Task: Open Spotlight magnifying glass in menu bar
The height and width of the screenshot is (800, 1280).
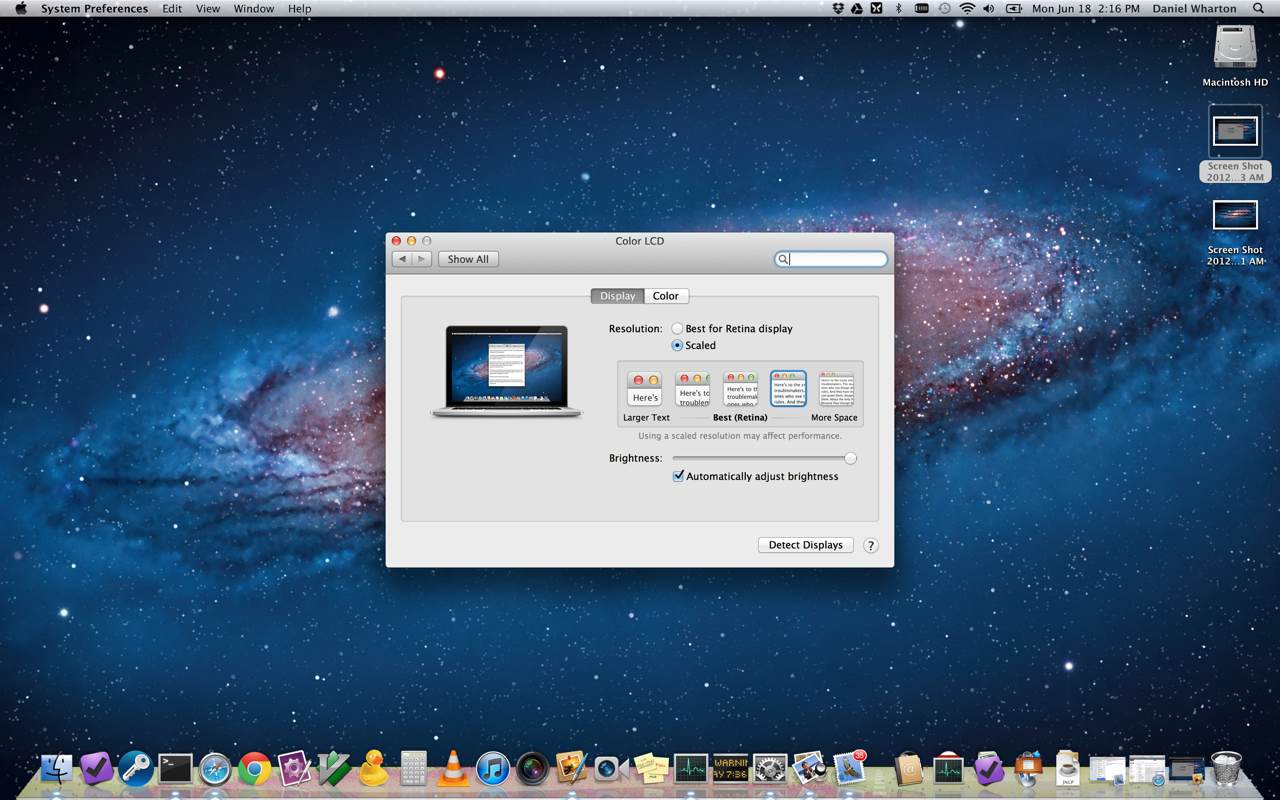Action: (x=1258, y=9)
